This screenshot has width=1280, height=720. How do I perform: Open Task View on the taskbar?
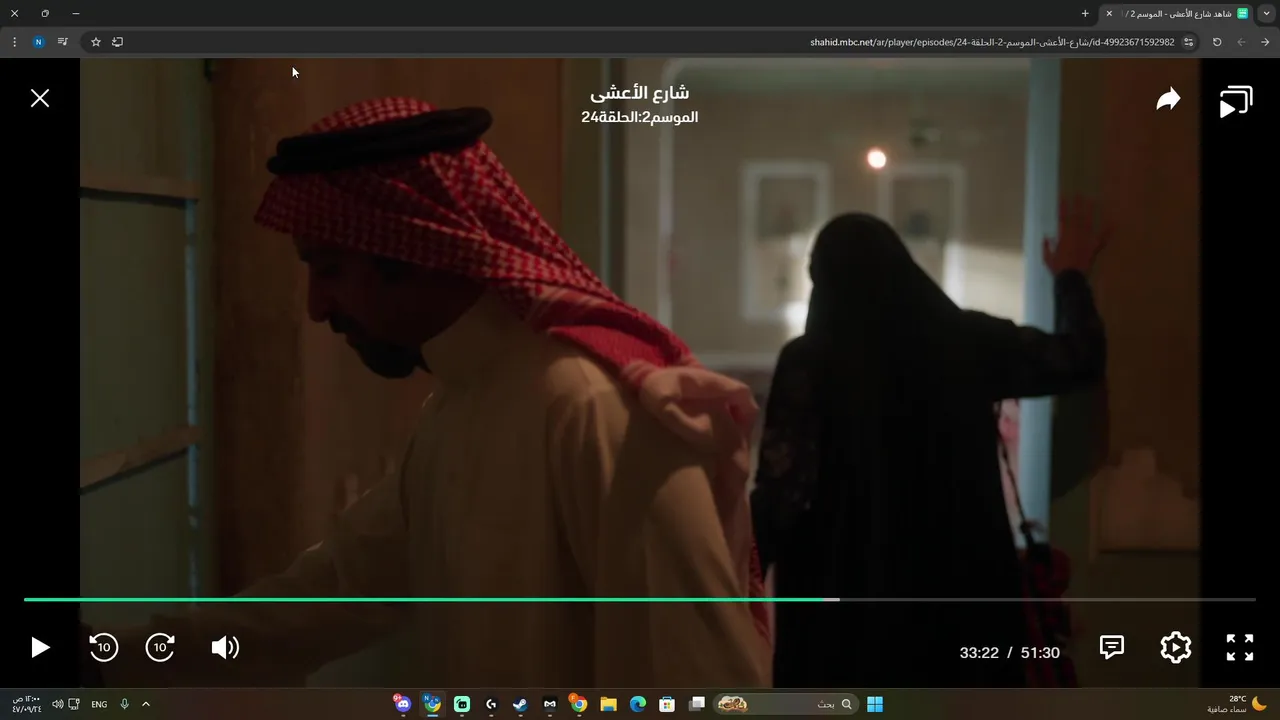697,704
